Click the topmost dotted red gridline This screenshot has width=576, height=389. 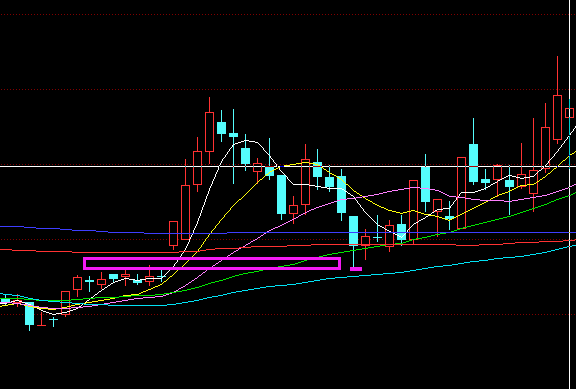[x=288, y=15]
